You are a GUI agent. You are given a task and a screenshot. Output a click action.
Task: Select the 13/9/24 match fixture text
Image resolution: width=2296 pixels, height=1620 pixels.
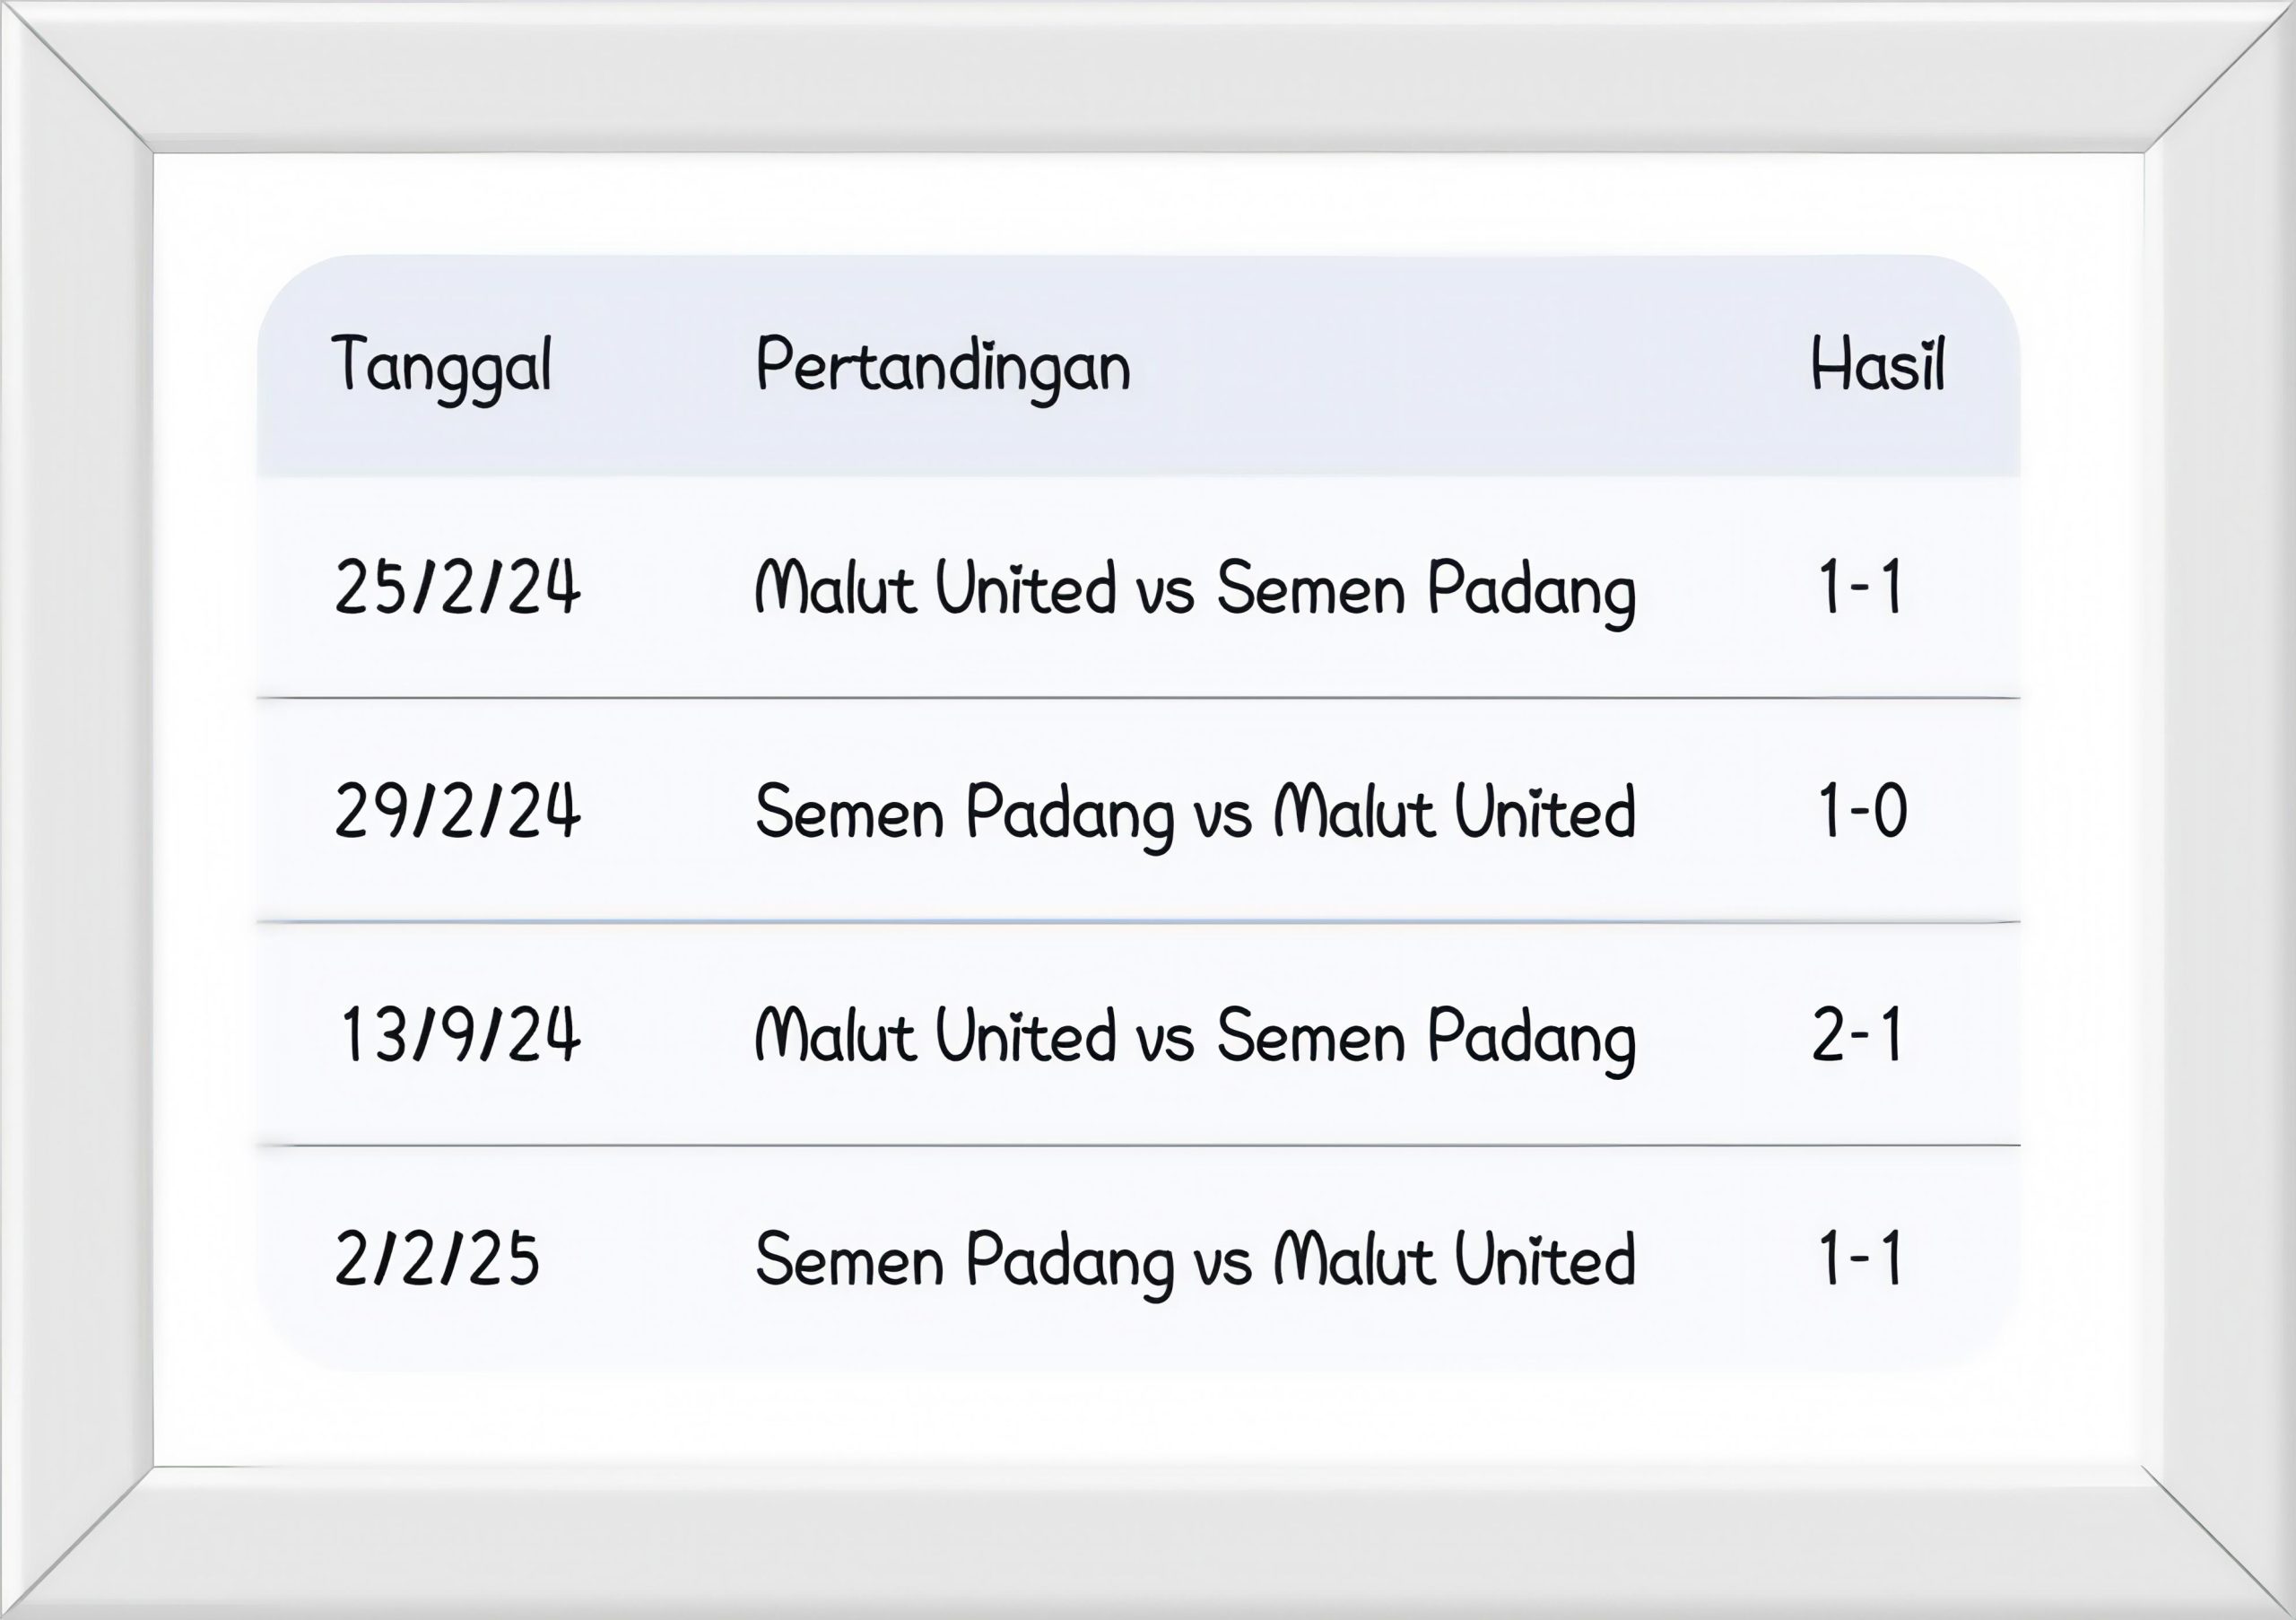click(1195, 1035)
